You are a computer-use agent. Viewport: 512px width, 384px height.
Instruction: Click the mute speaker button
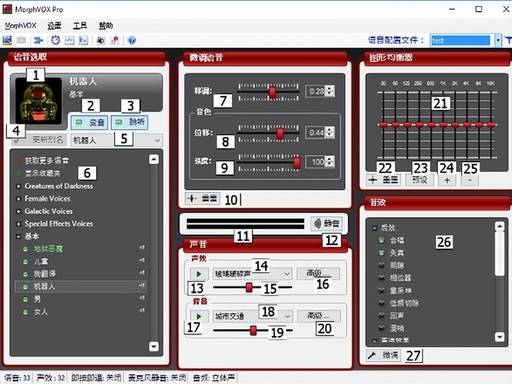pyautogui.click(x=327, y=223)
